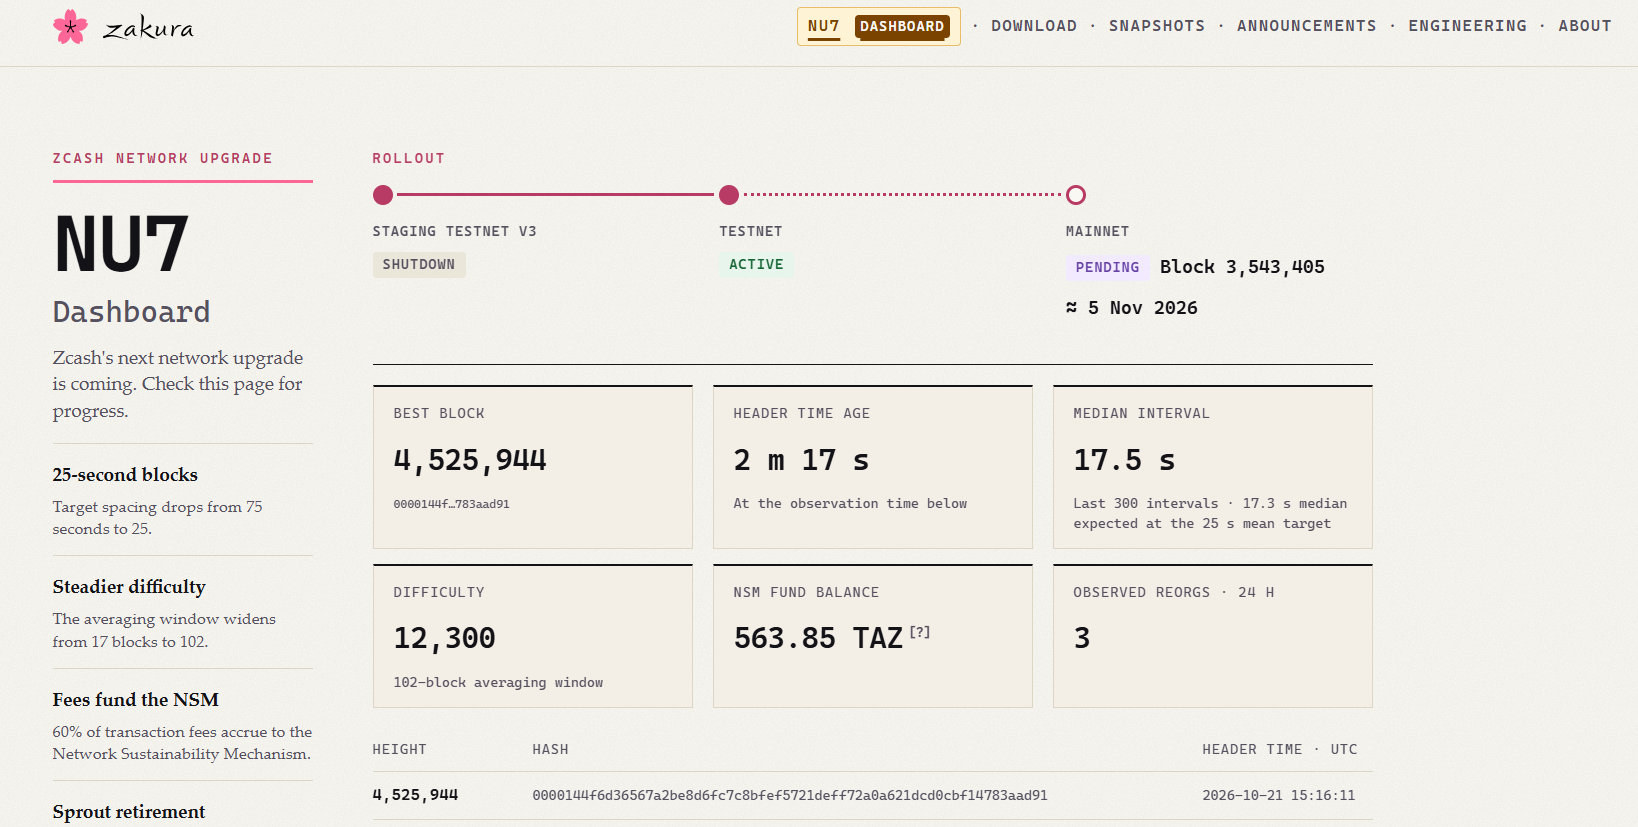Click the ZCASH NETWORK UPGRADE label
Screen dimensions: 1638x827
pyautogui.click(x=163, y=158)
